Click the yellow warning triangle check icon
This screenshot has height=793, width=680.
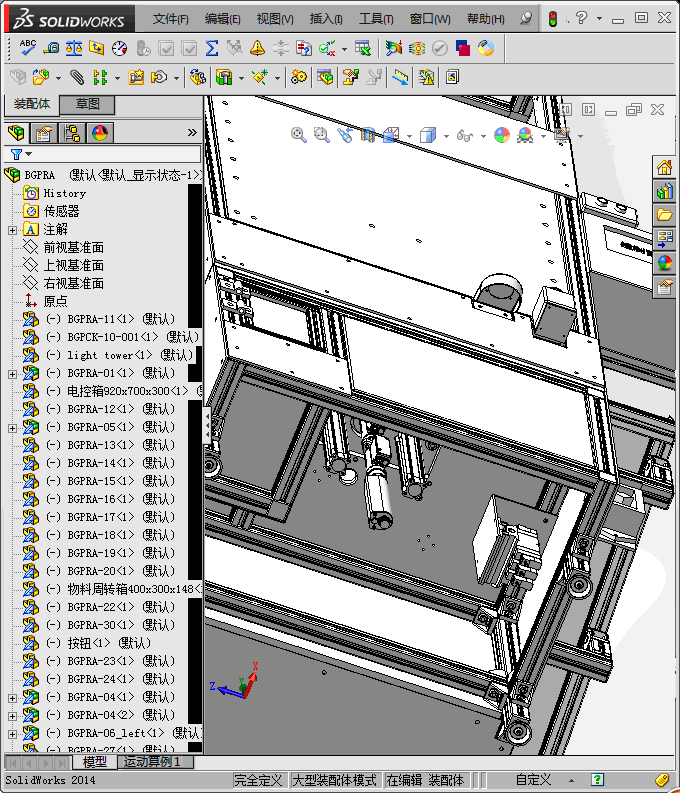pyautogui.click(x=257, y=48)
